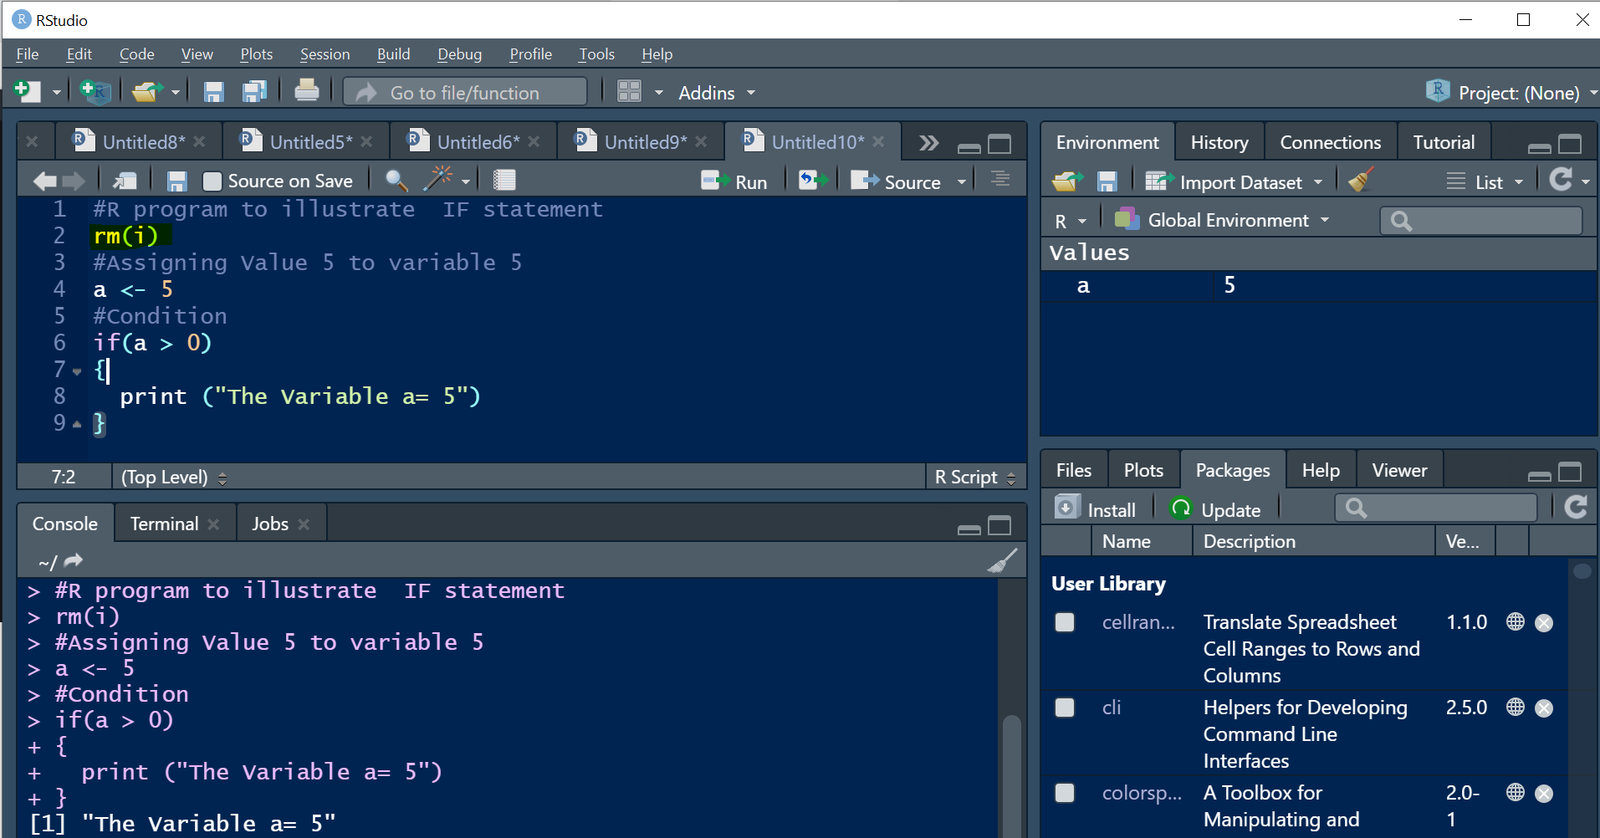Click the console vertical scrollbar thumb
Screen dimensions: 1600x838
click(x=1011, y=775)
